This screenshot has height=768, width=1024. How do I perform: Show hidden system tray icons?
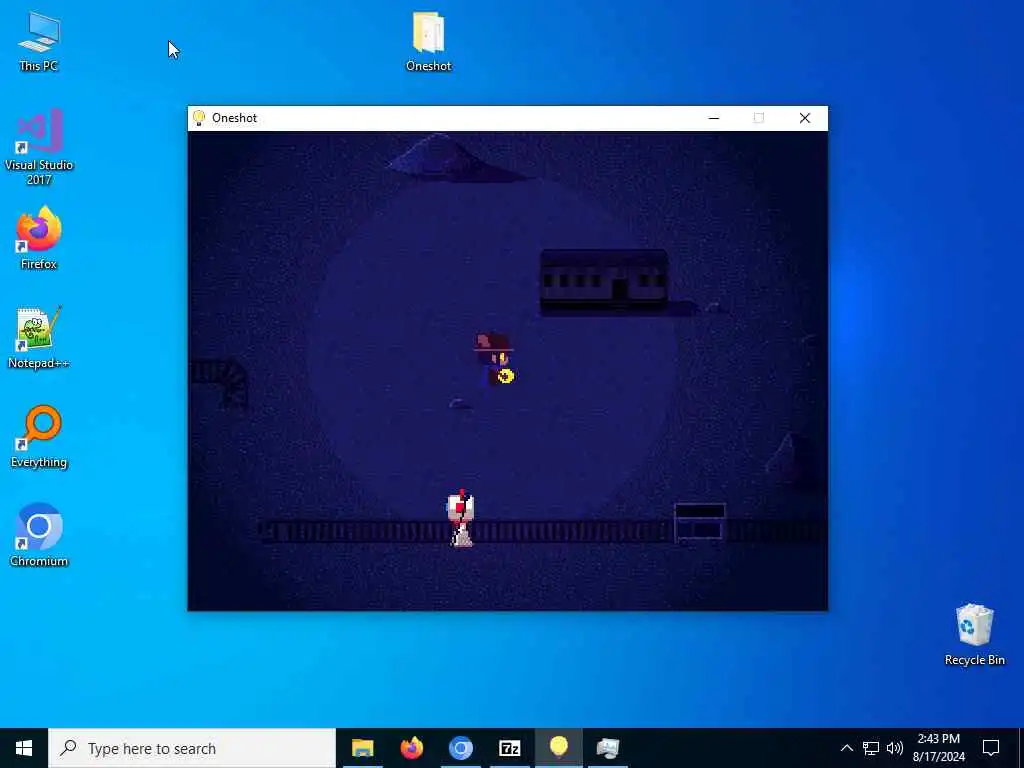point(846,748)
